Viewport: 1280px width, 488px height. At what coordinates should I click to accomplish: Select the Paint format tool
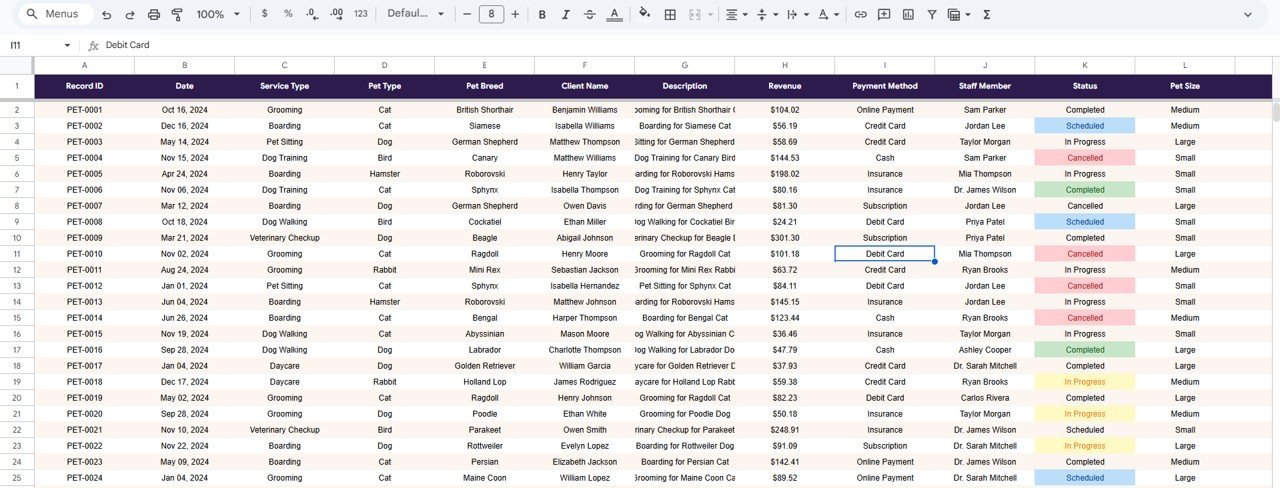pos(177,15)
